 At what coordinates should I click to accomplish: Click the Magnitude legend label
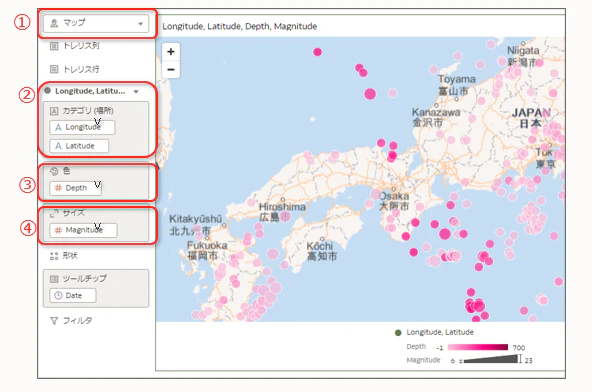423,360
